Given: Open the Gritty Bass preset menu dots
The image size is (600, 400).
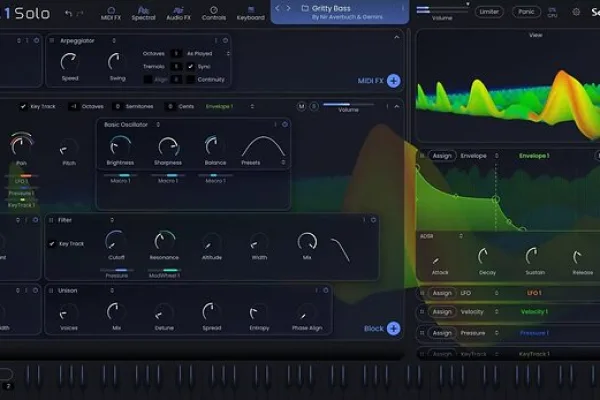Looking at the screenshot, I should 403,8.
